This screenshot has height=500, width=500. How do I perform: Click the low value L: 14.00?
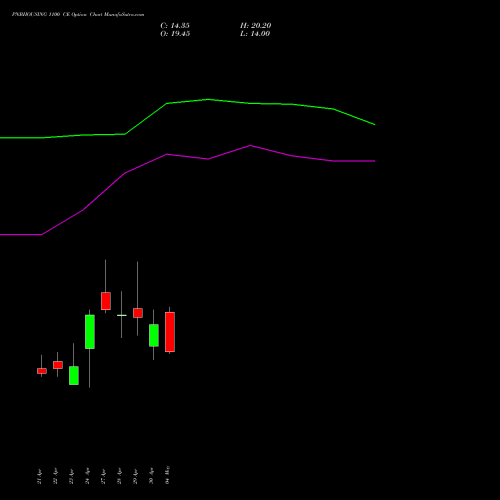(255, 34)
